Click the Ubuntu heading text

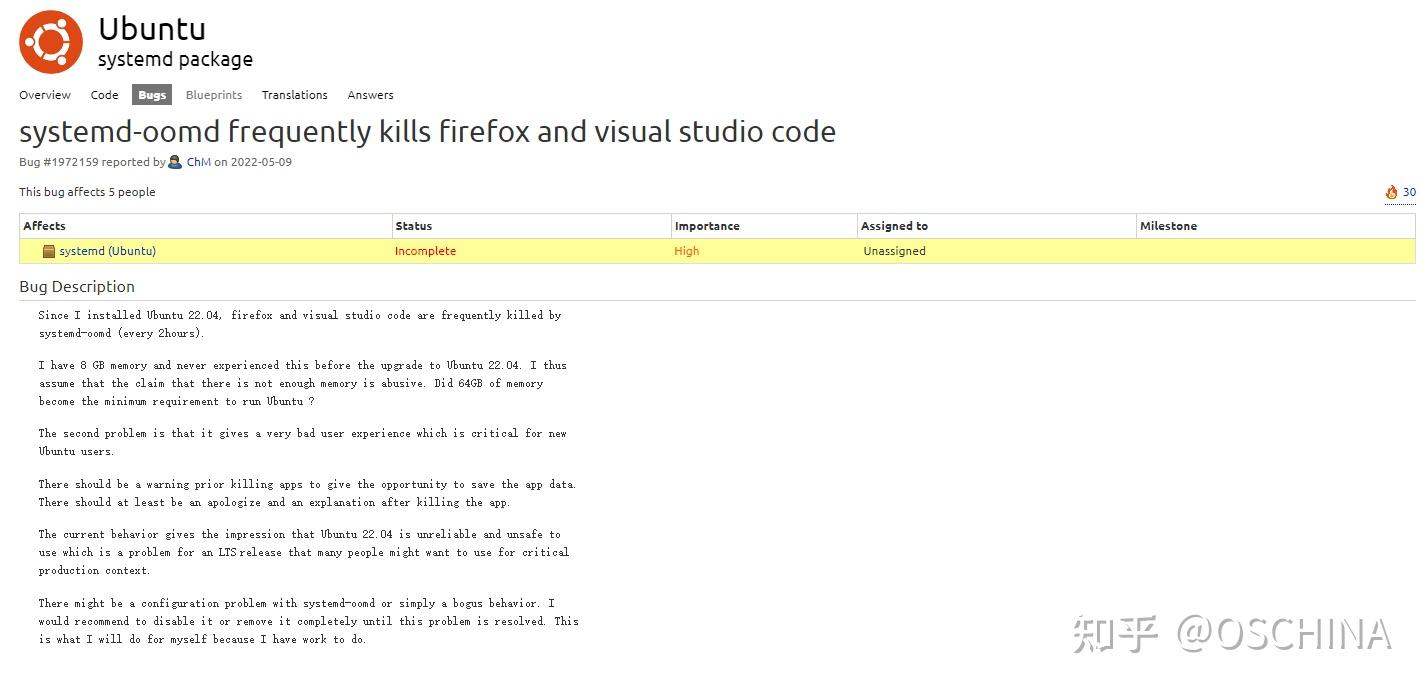152,29
